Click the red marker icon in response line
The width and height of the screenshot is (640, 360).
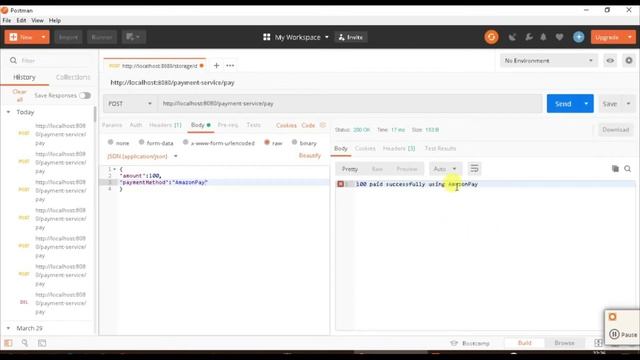(x=340, y=184)
